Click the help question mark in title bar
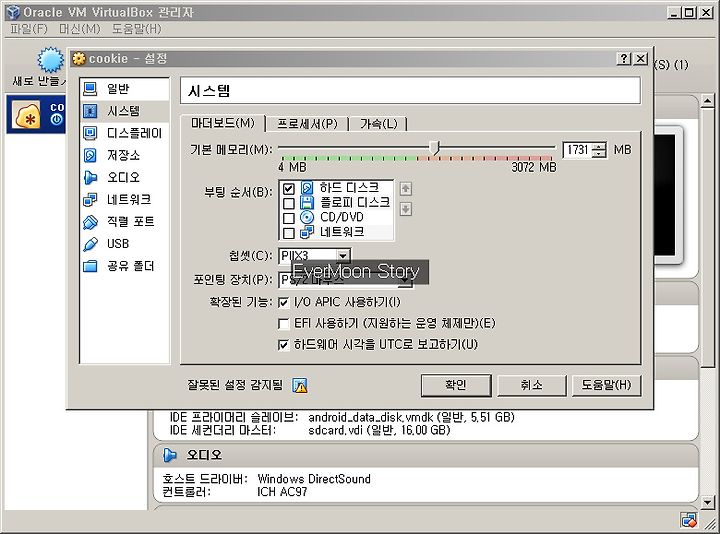Screen dimensions: 720x534 (624, 58)
